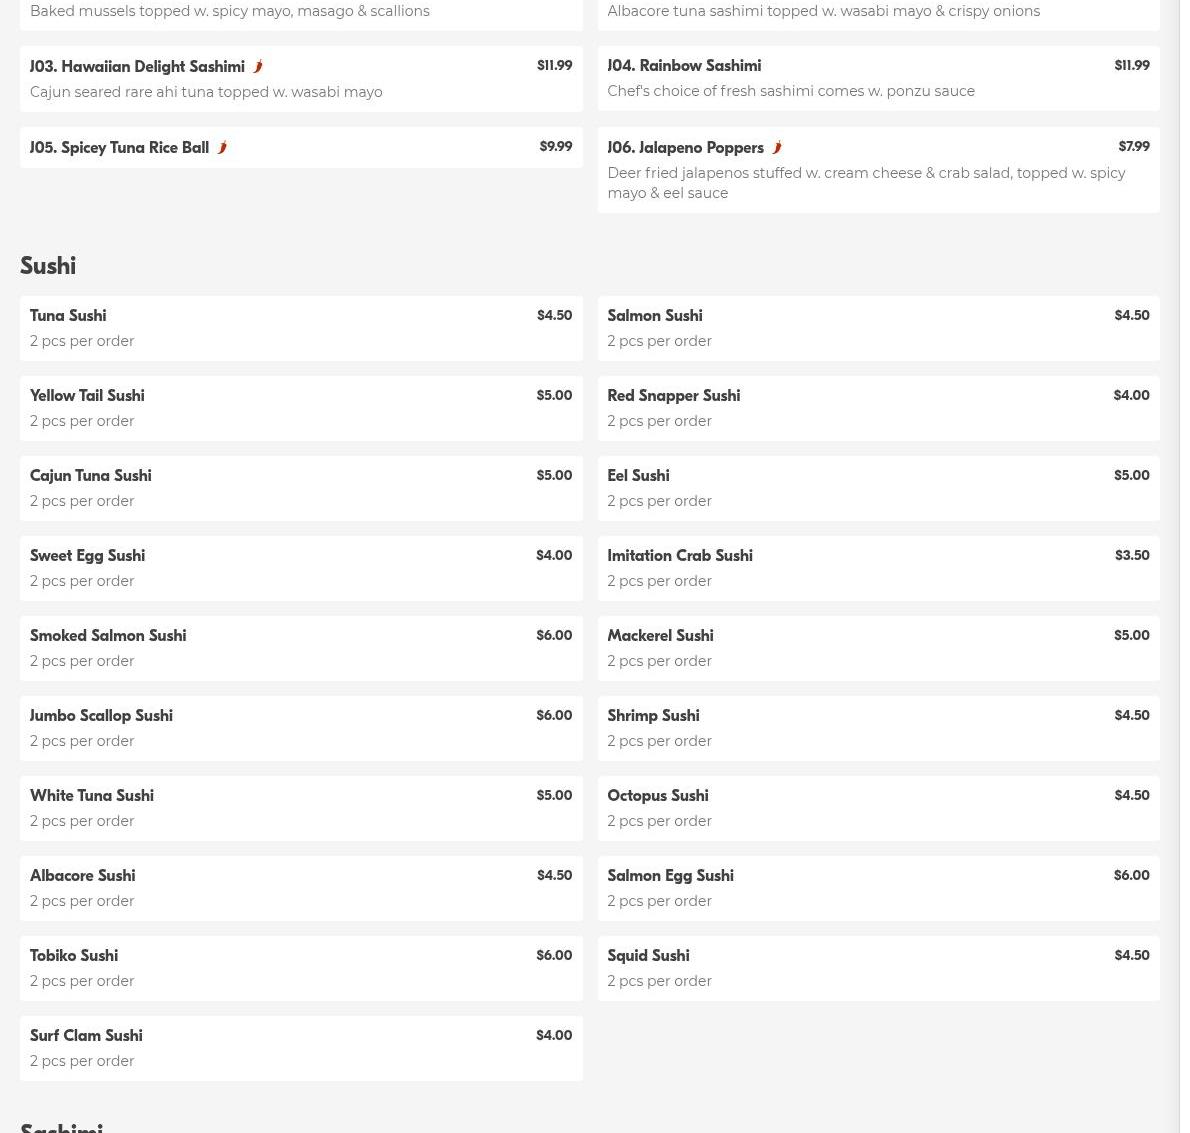Select Salmon Egg Sushi item
Viewport: 1190px width, 1133px height.
877,888
